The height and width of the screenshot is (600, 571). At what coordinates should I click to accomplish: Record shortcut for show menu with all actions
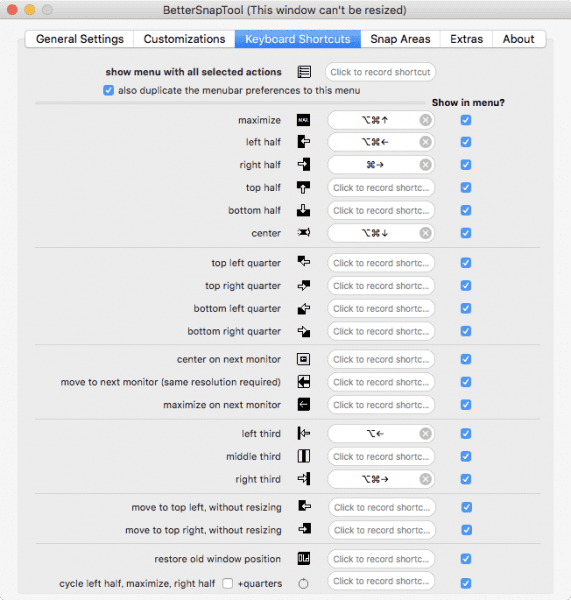click(380, 72)
